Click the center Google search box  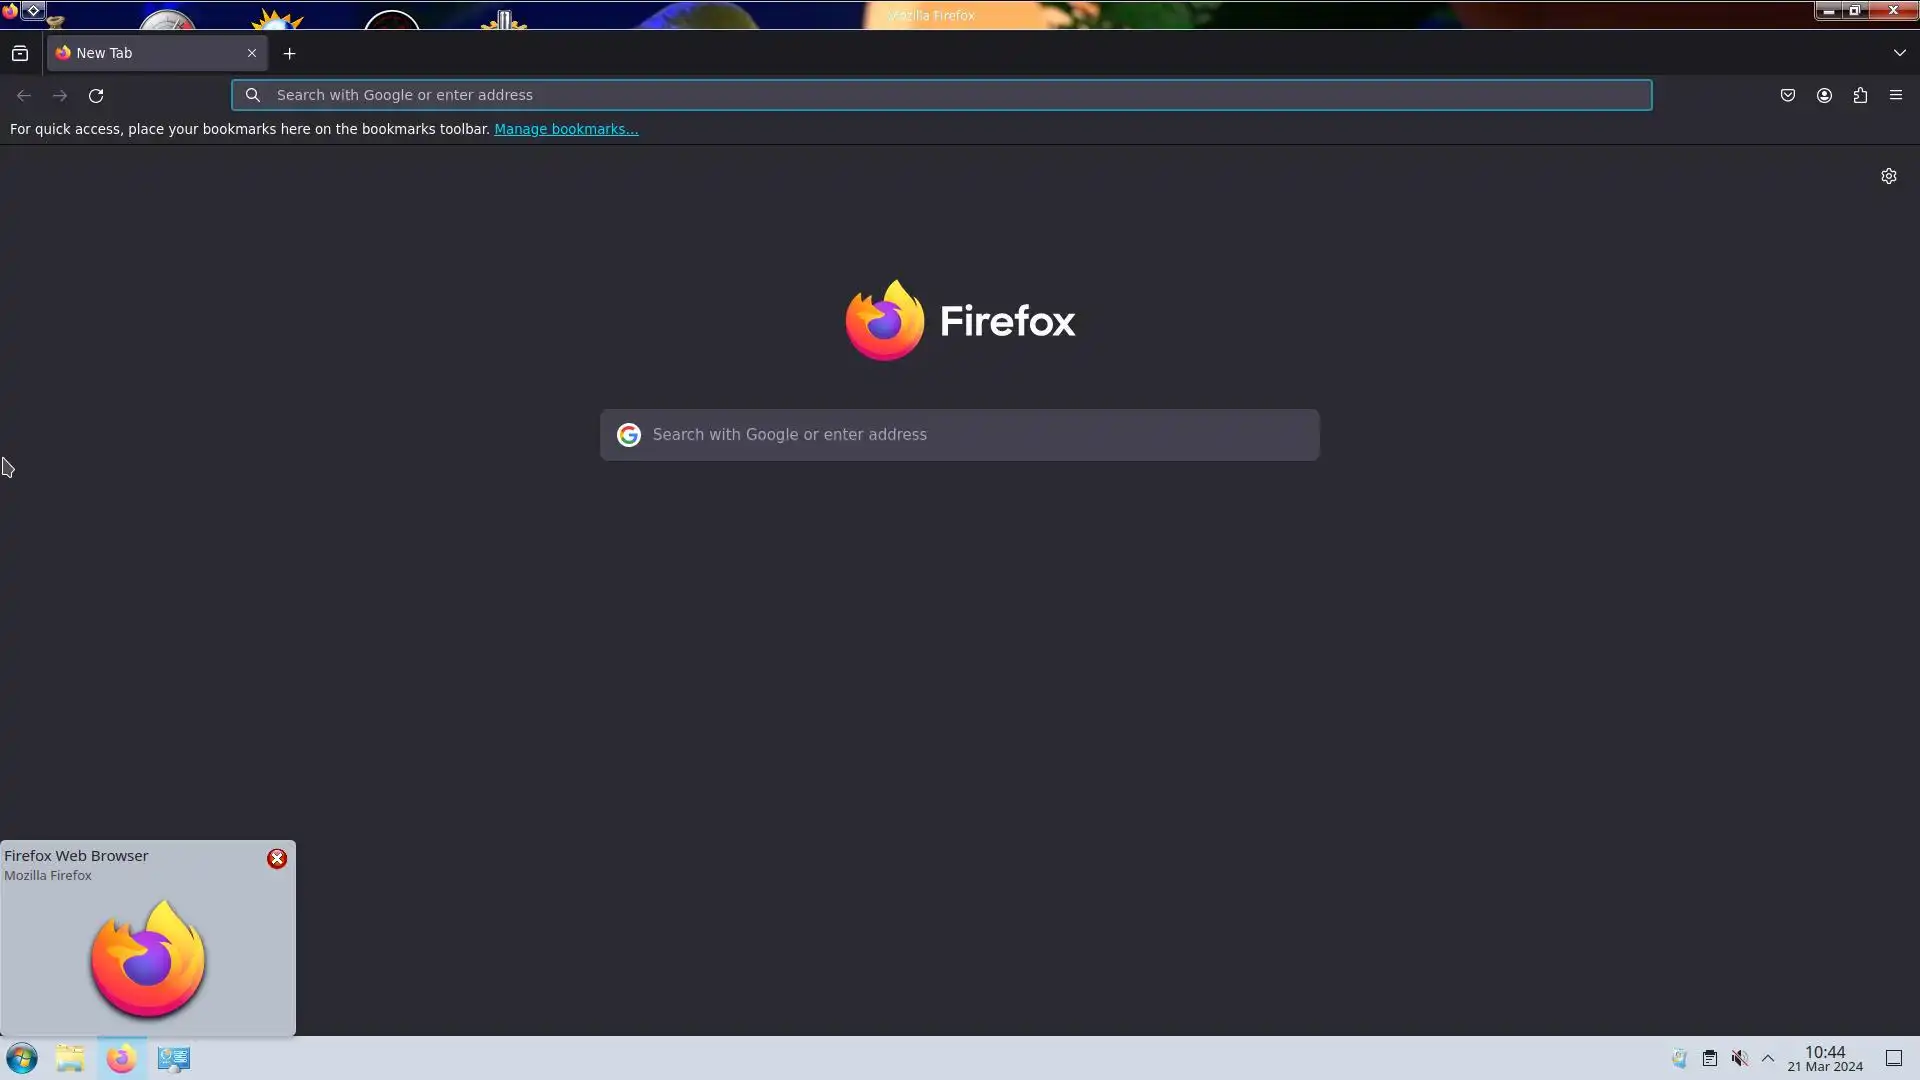point(960,435)
